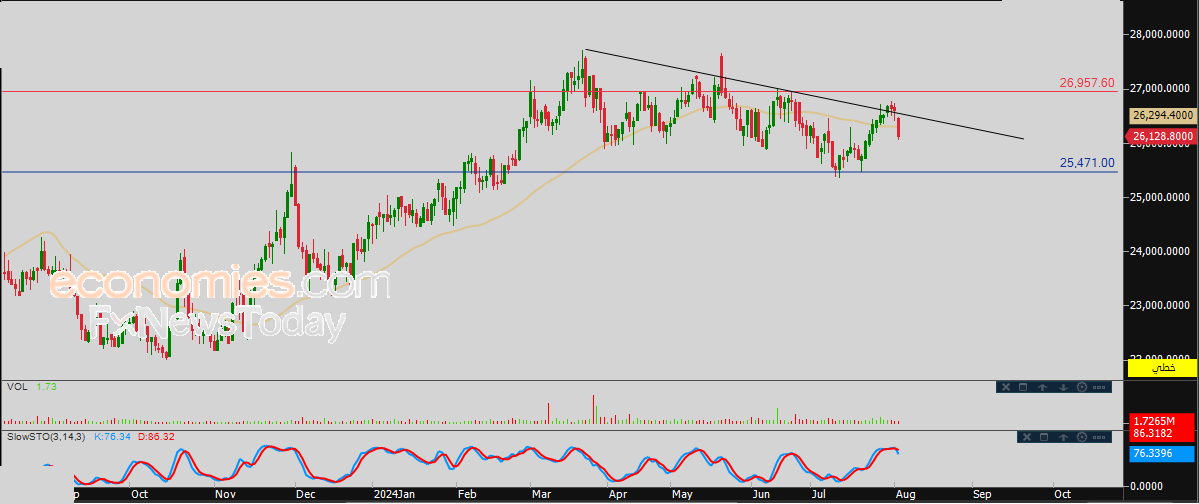Open more options for SlowSTO panel

pos(1099,437)
